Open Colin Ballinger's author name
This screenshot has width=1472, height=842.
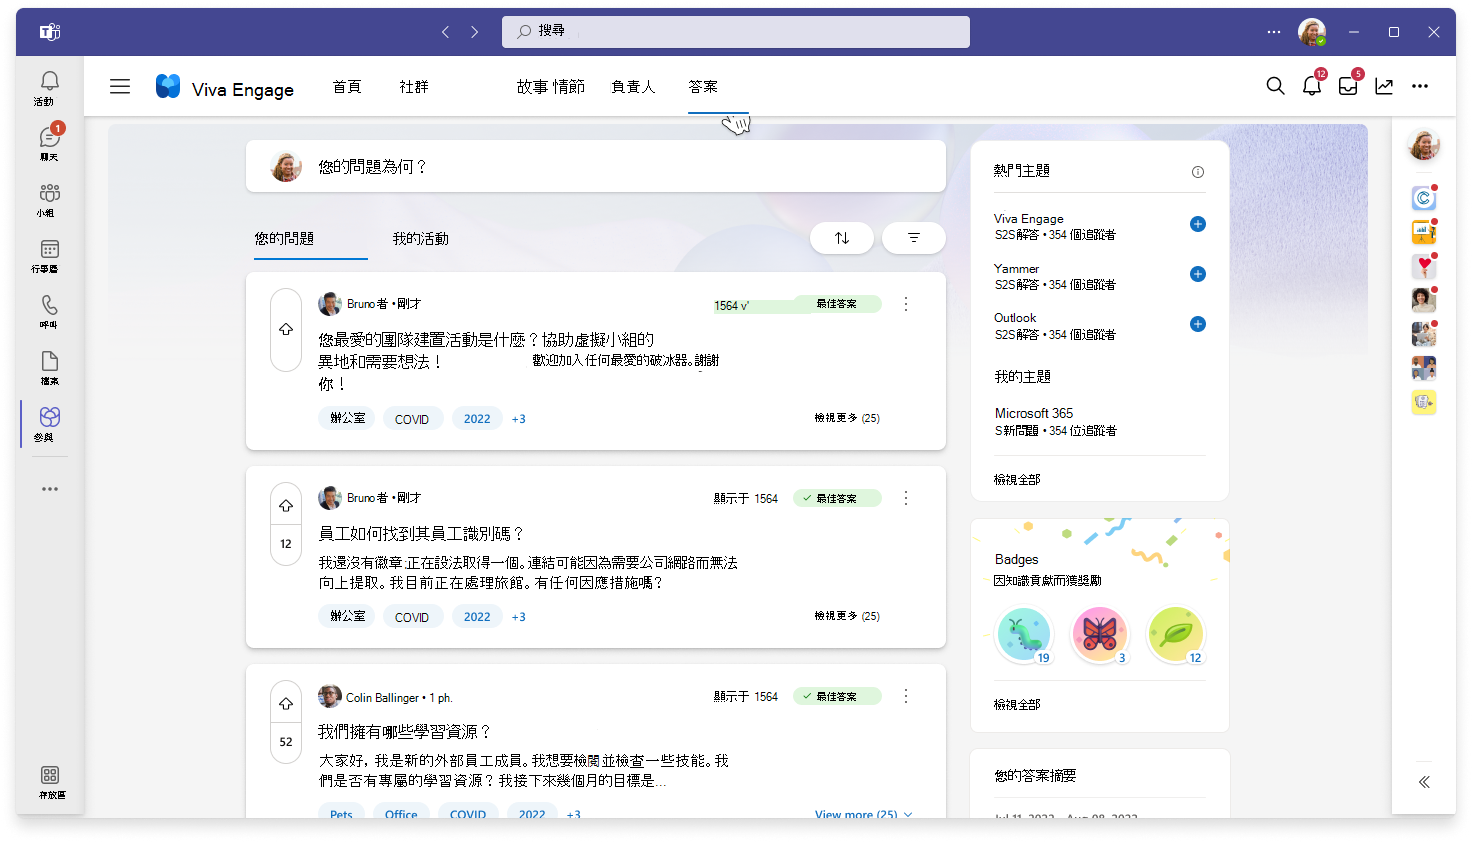click(382, 698)
